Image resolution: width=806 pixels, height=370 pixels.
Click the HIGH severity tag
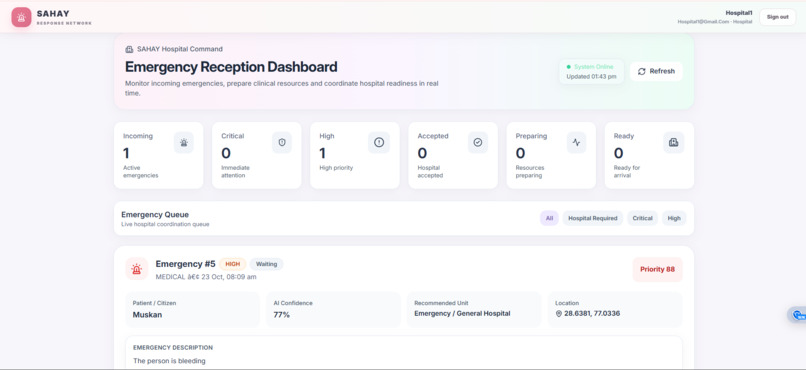(233, 264)
